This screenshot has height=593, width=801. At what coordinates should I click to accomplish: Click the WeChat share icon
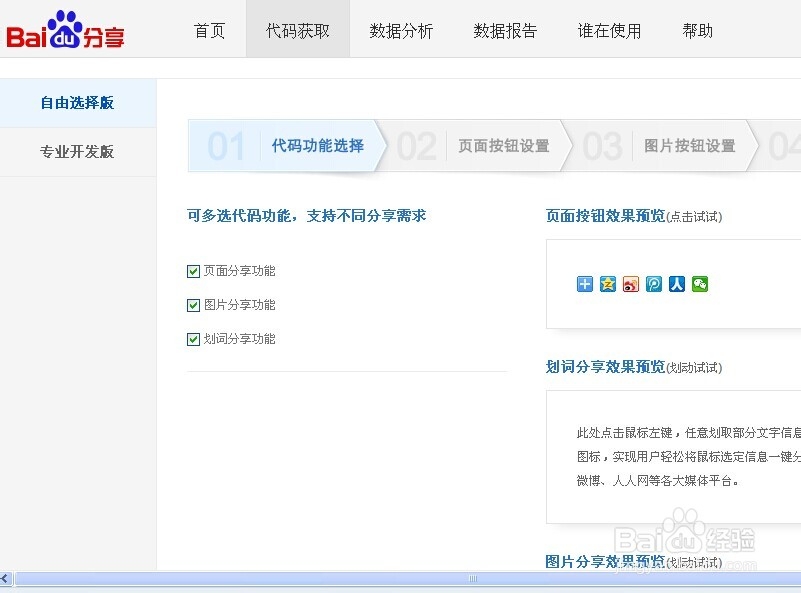click(700, 284)
